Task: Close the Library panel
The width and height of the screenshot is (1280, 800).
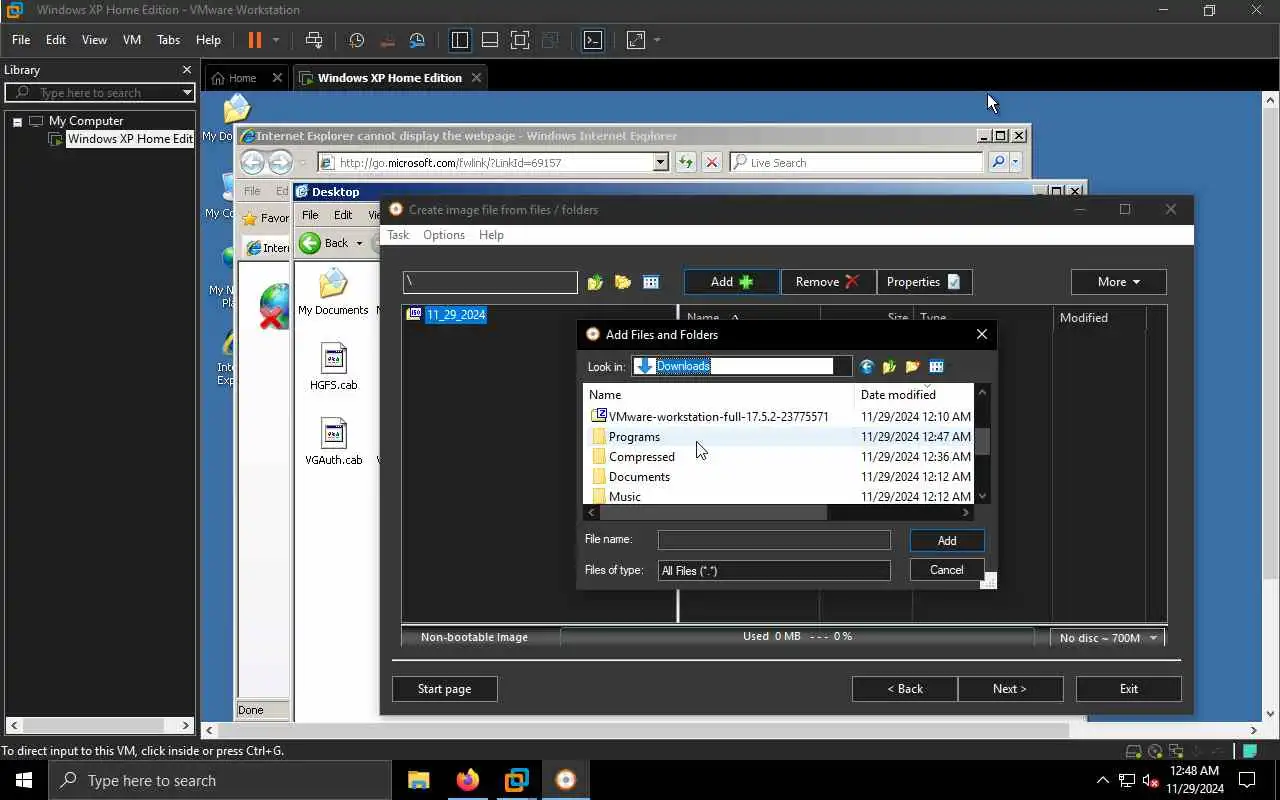Action: point(186,70)
